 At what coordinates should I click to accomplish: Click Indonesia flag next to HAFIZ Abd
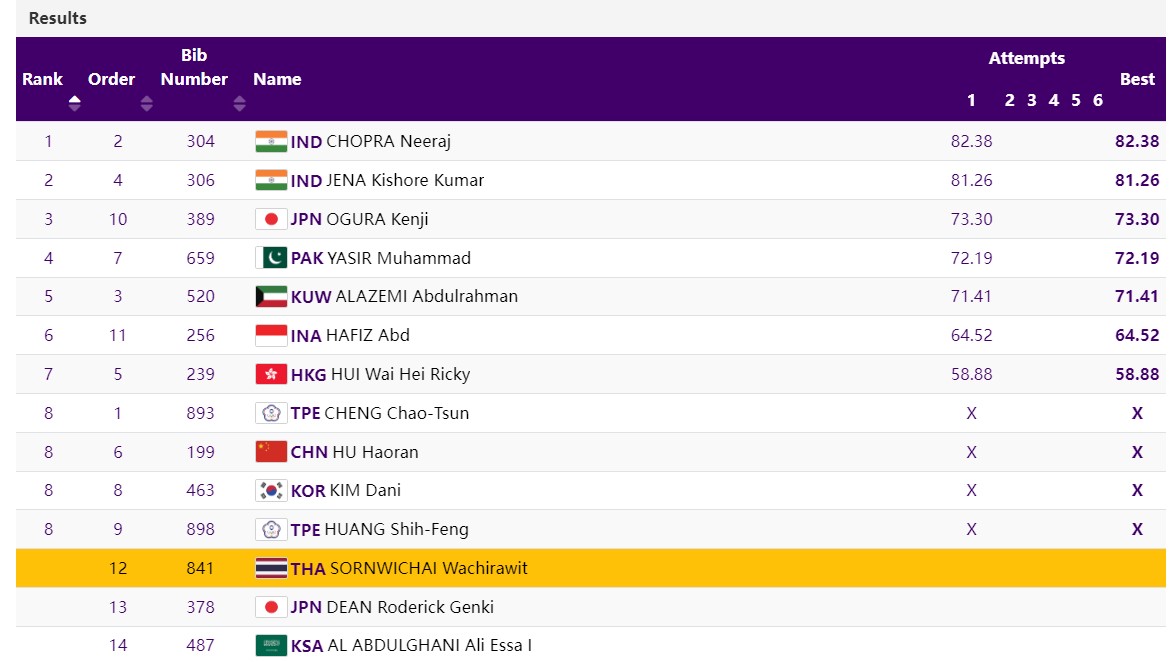270,335
